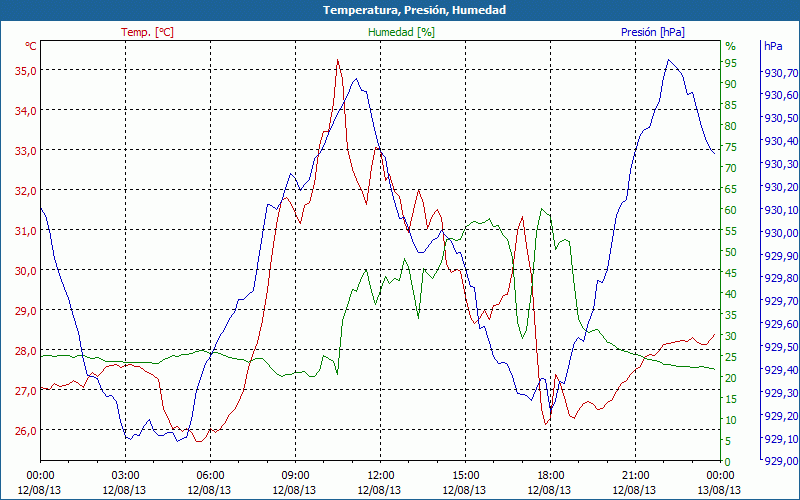The width and height of the screenshot is (800, 500).
Task: Click the 930,50 pressure axis value
Action: click(x=781, y=118)
